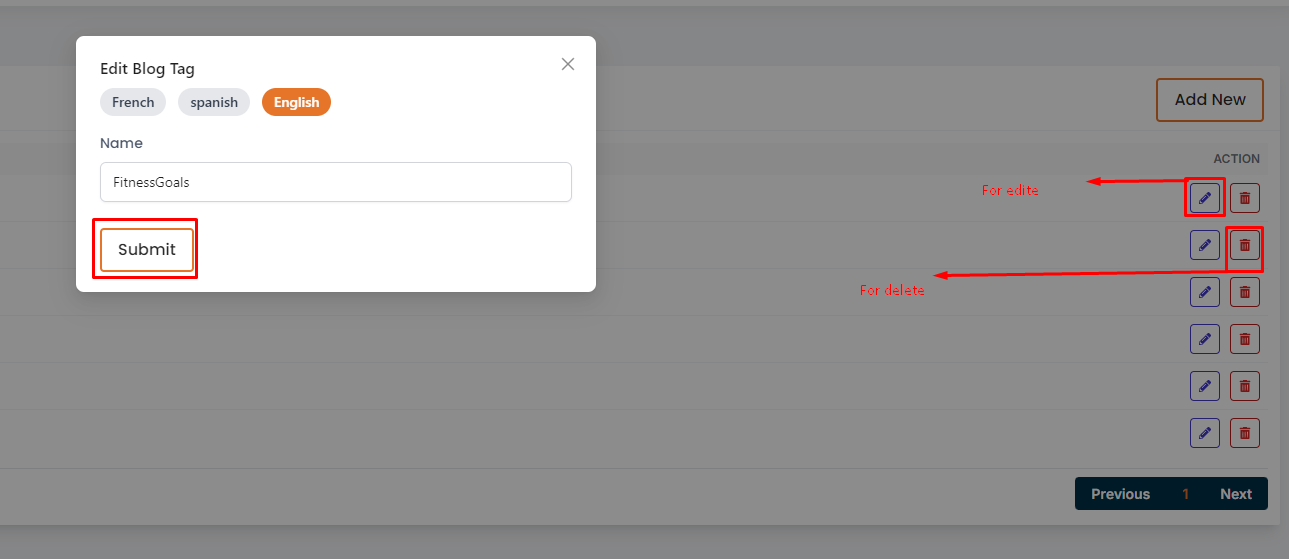Image resolution: width=1289 pixels, height=559 pixels.
Task: Go to the Next page
Action: tap(1236, 494)
